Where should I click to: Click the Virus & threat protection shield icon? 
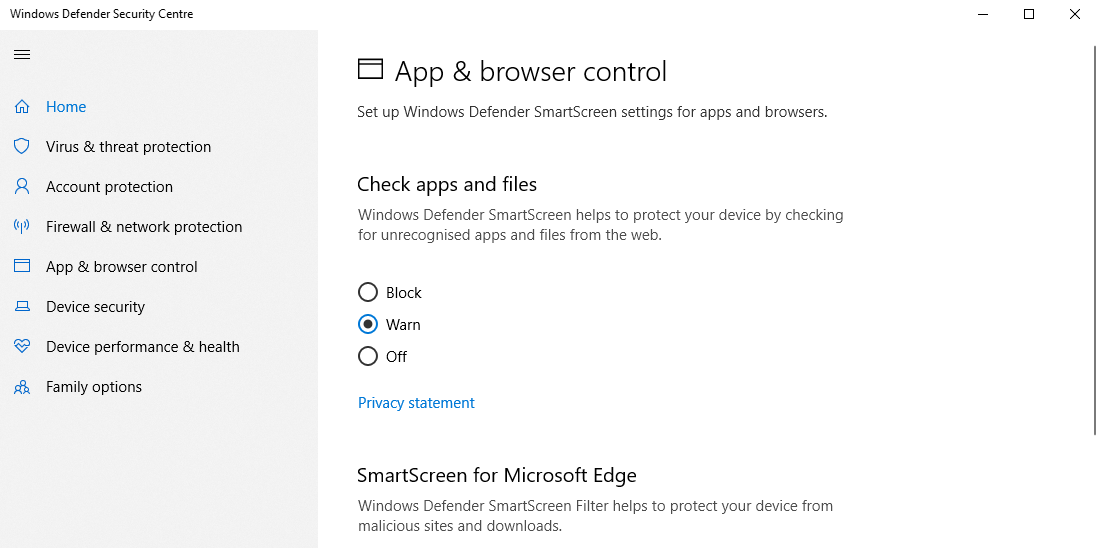click(22, 147)
